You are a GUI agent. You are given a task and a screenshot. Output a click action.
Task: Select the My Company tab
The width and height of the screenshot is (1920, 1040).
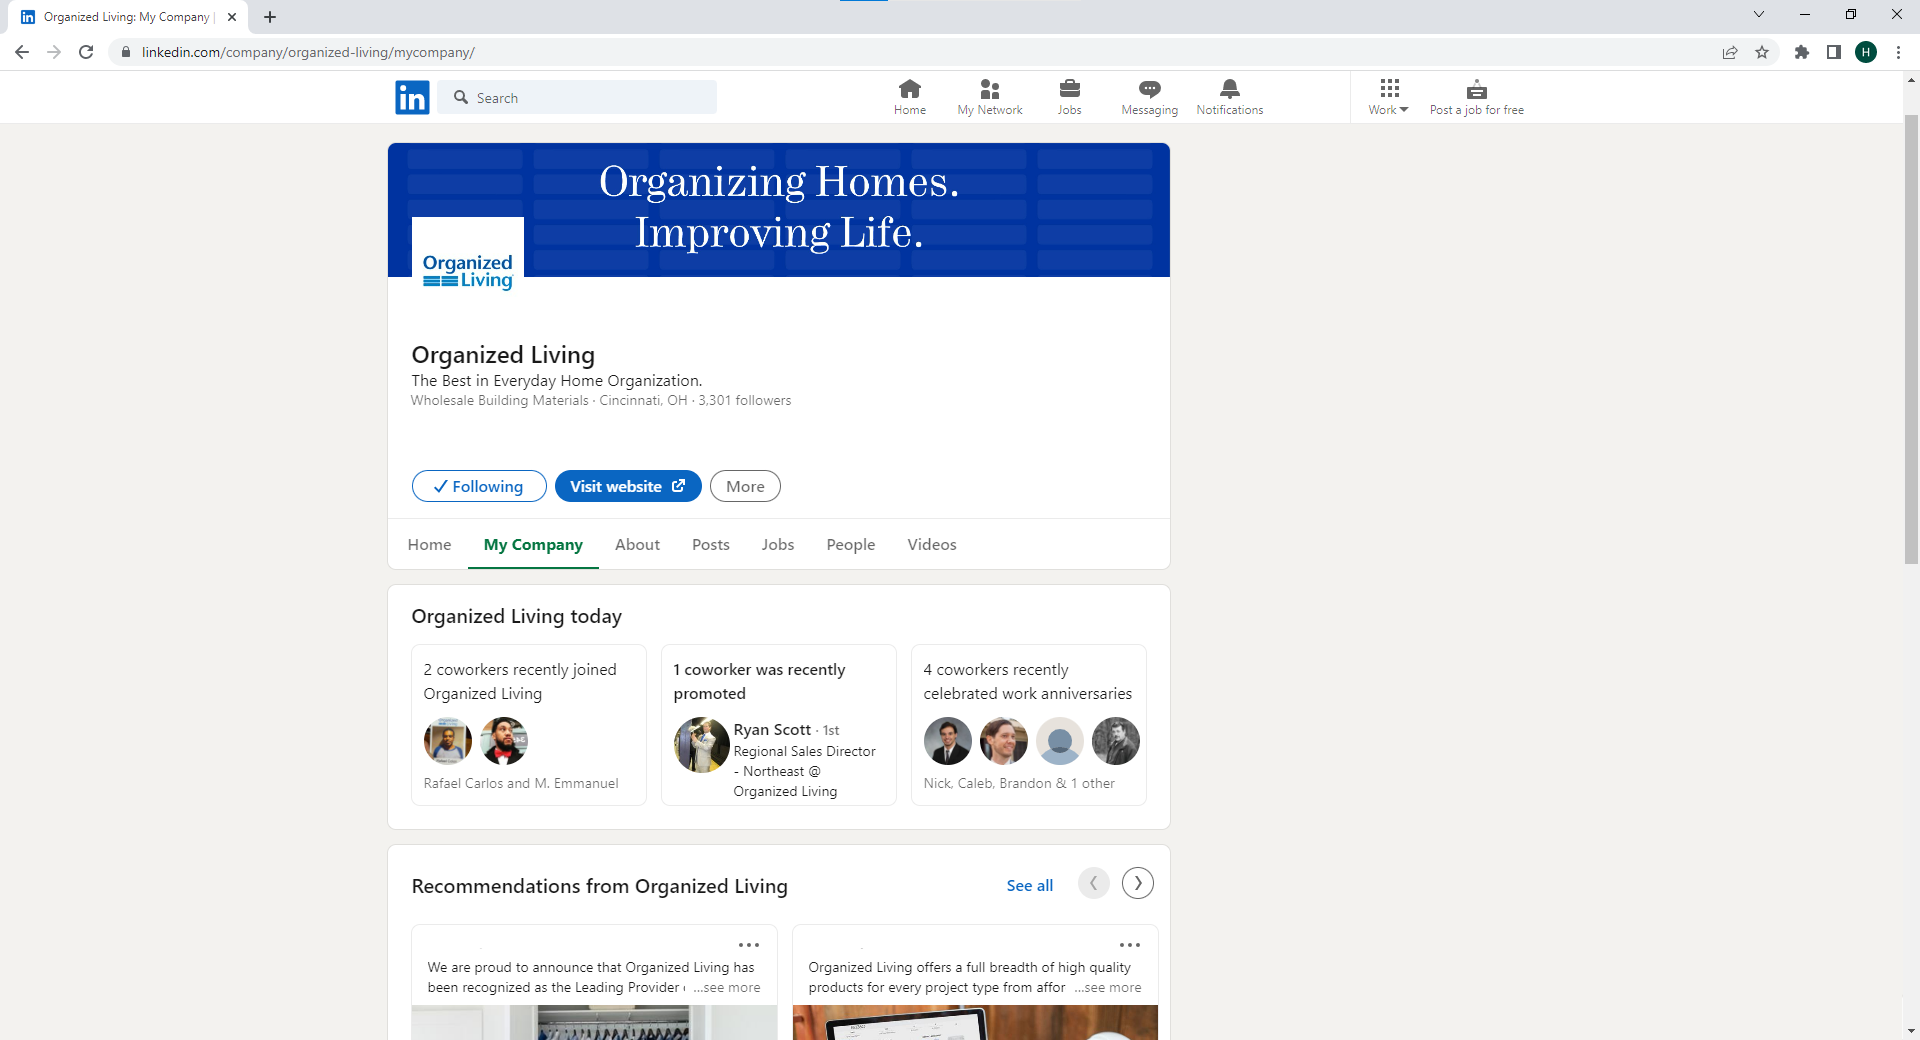(533, 544)
